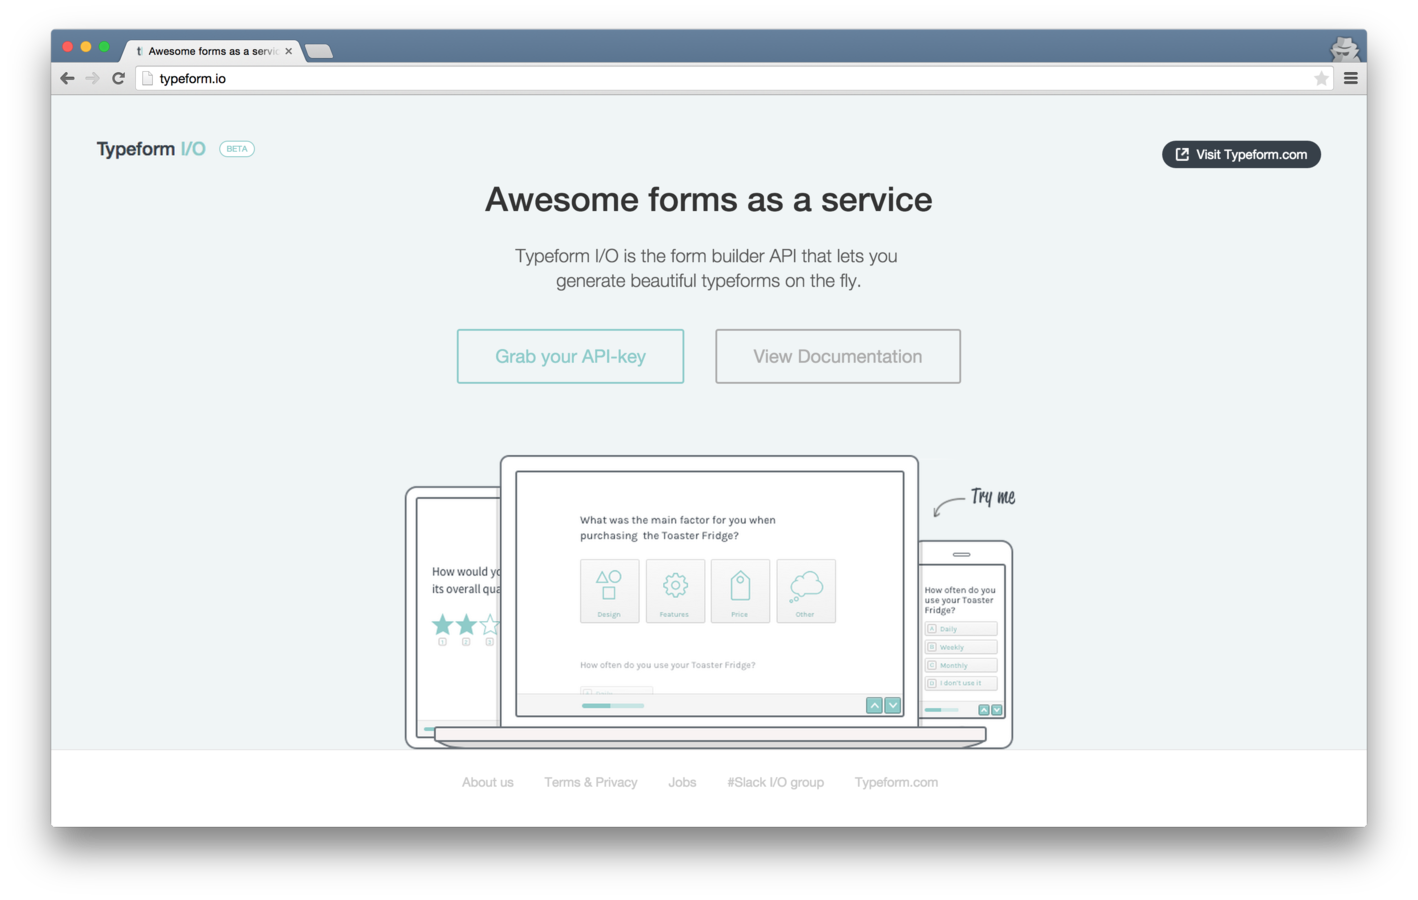Screen dimensions: 1418x900
Task: Click the down arrow in laptop form
Action: click(x=893, y=705)
